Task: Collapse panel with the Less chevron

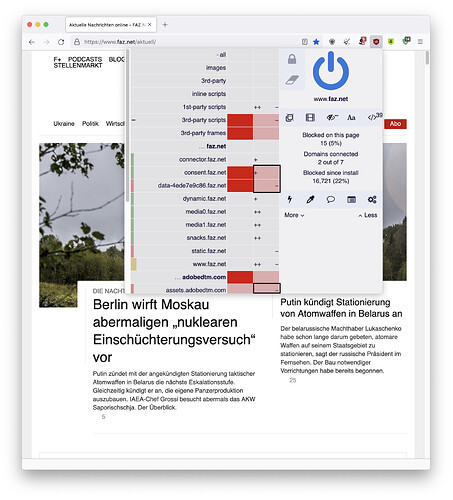Action: click(368, 215)
